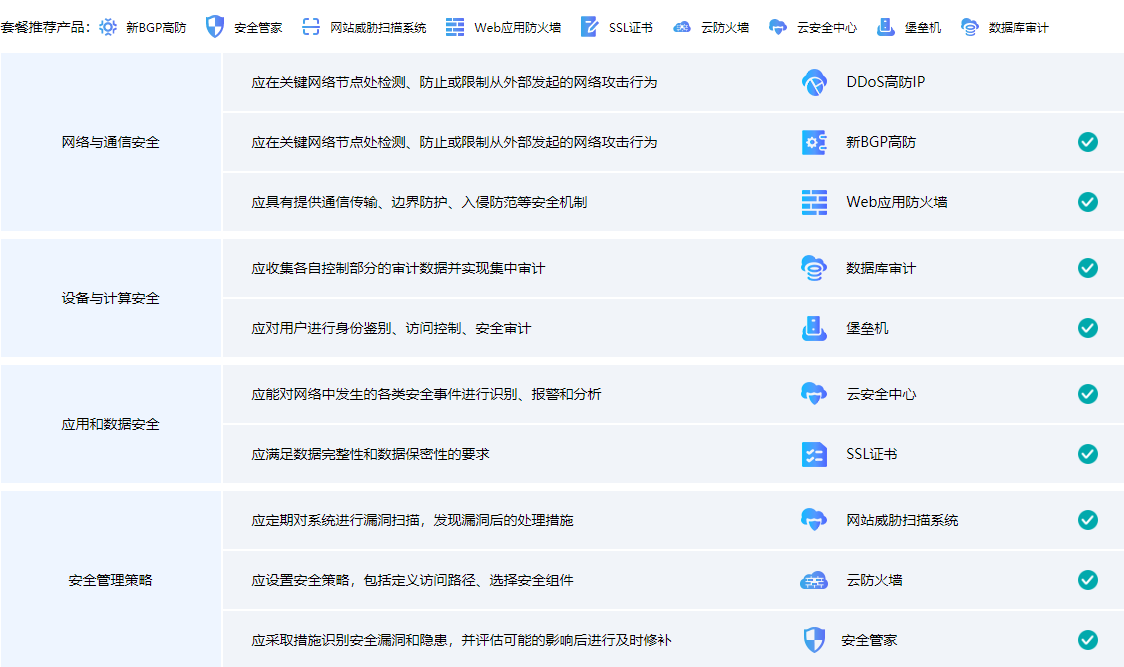Select the 设备与计算安全 category cell
This screenshot has width=1124, height=667.
pos(110,298)
